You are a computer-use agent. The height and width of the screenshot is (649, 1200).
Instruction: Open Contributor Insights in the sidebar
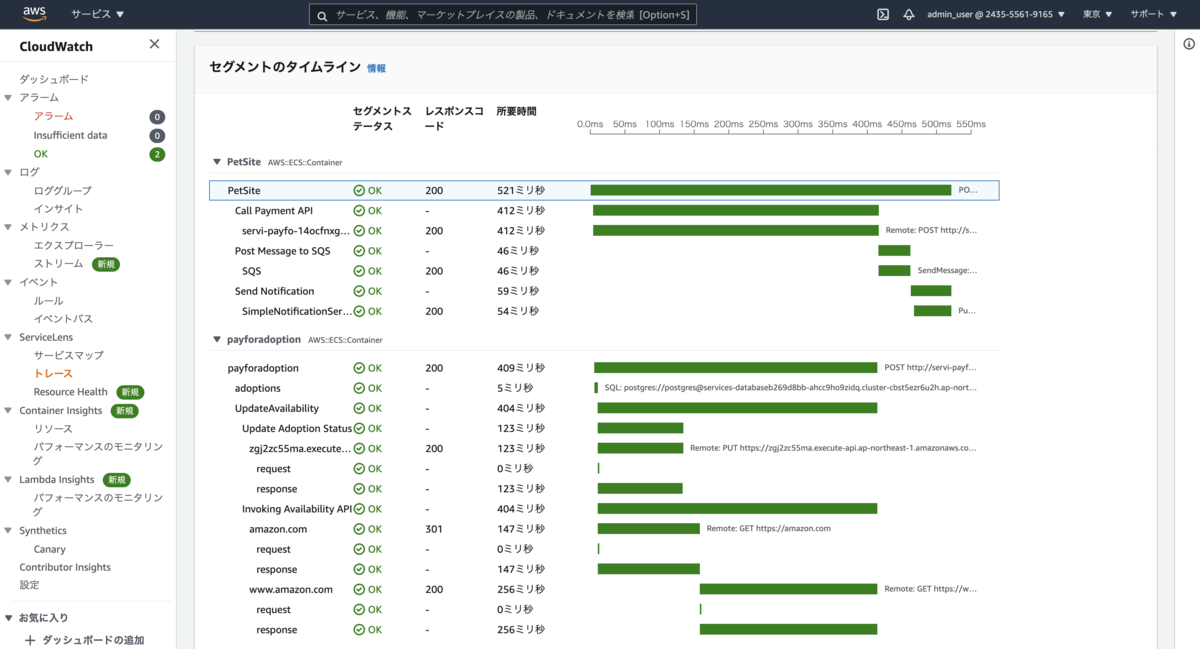click(x=65, y=567)
